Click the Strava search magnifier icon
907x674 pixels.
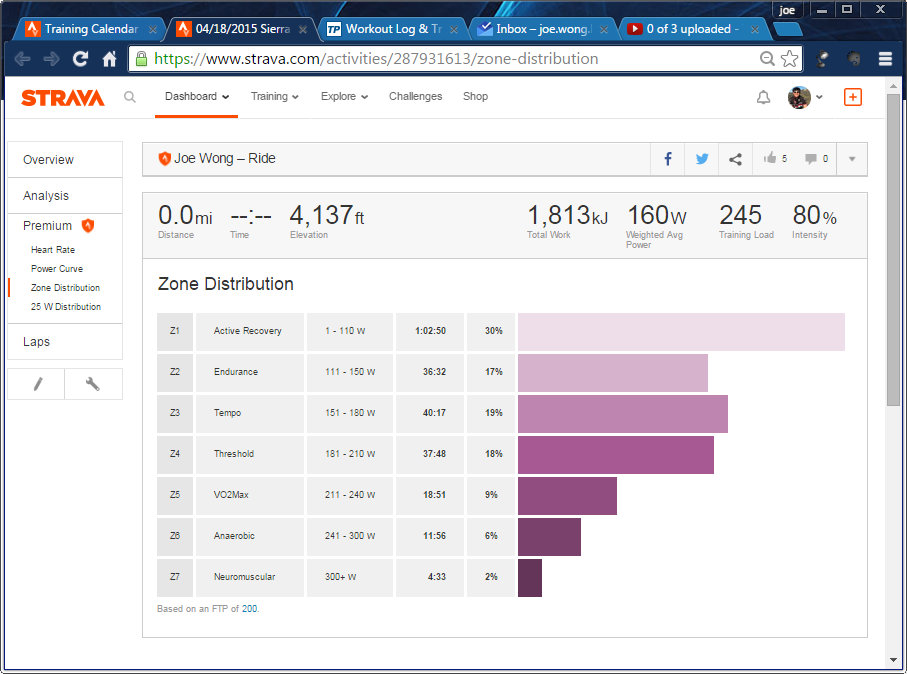click(x=130, y=97)
